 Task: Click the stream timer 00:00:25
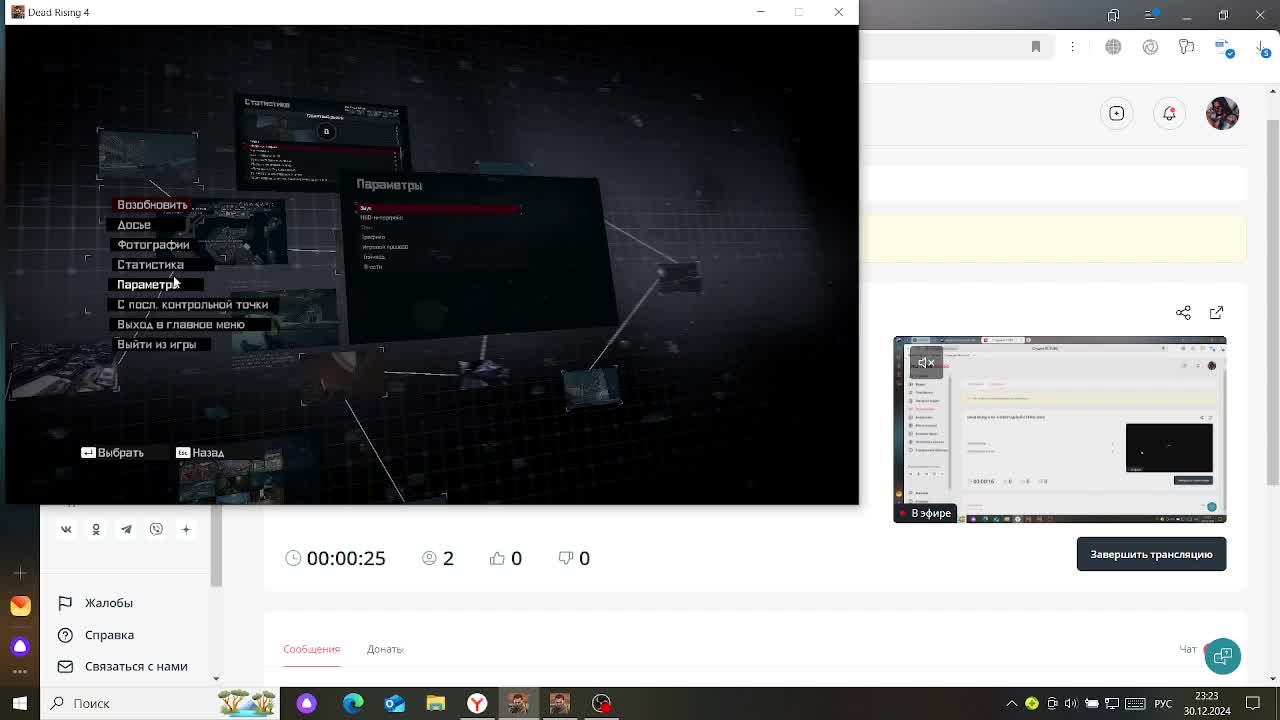[x=346, y=558]
